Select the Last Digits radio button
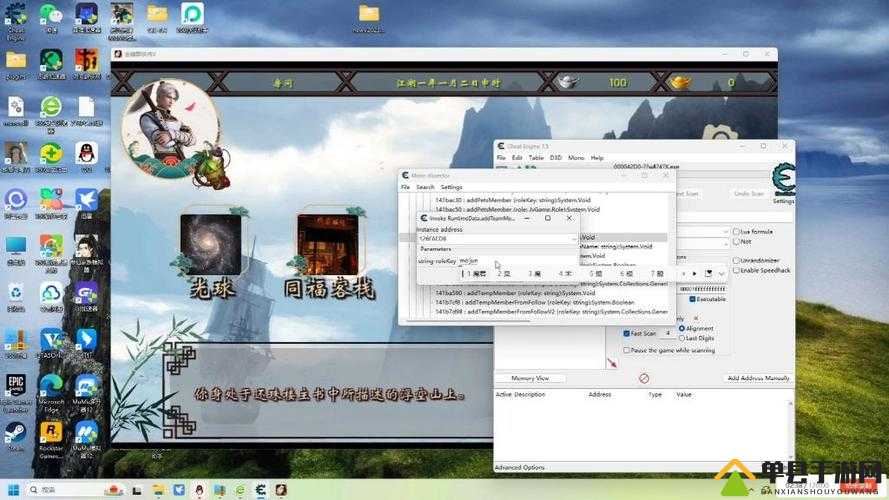This screenshot has height=500, width=889. click(x=682, y=338)
